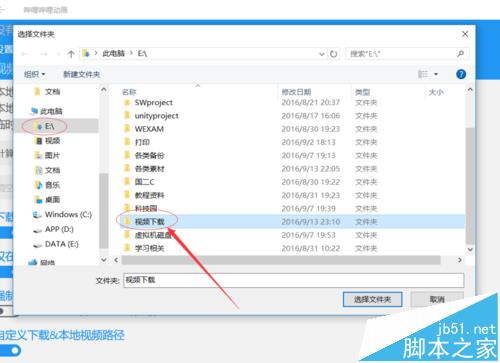Toggle 自定义下载&本地视频路径 switch in background window
The width and height of the screenshot is (500, 363).
coord(11,351)
